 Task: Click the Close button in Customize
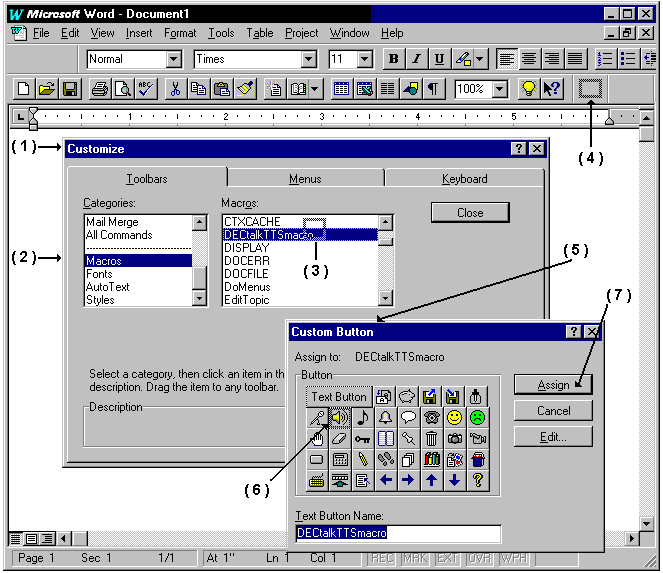[x=470, y=213]
